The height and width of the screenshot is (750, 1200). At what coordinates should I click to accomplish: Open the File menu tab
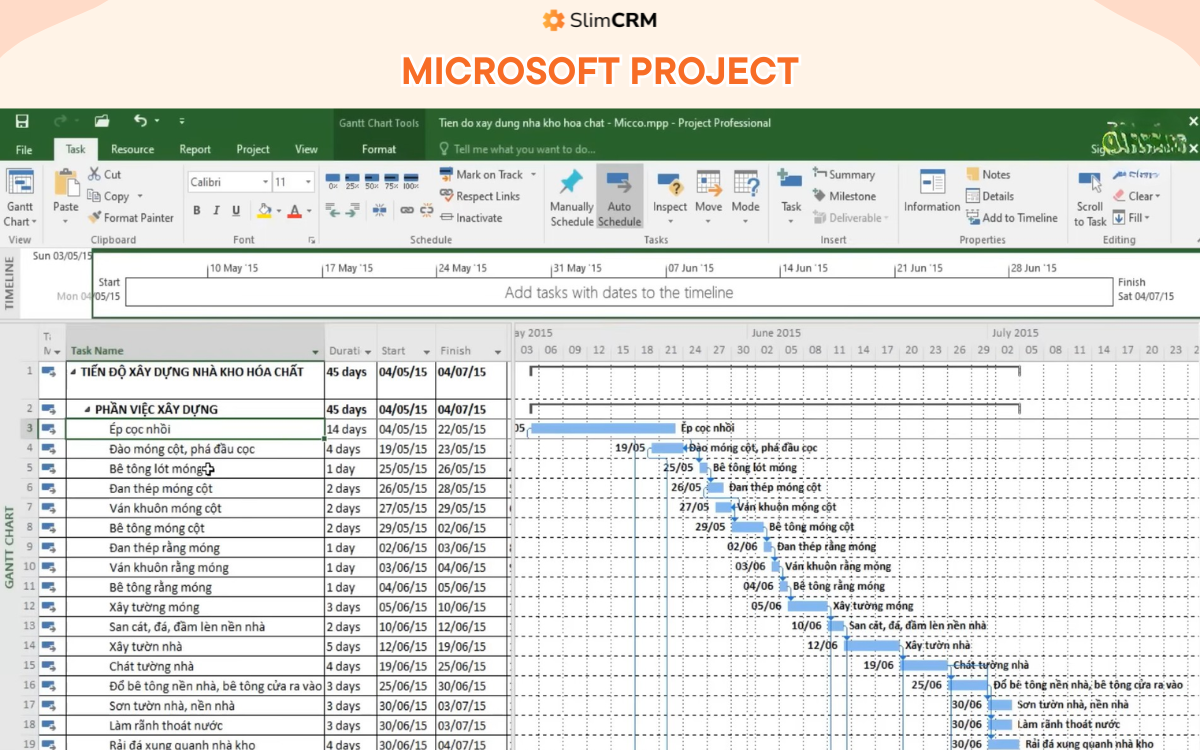[24, 149]
